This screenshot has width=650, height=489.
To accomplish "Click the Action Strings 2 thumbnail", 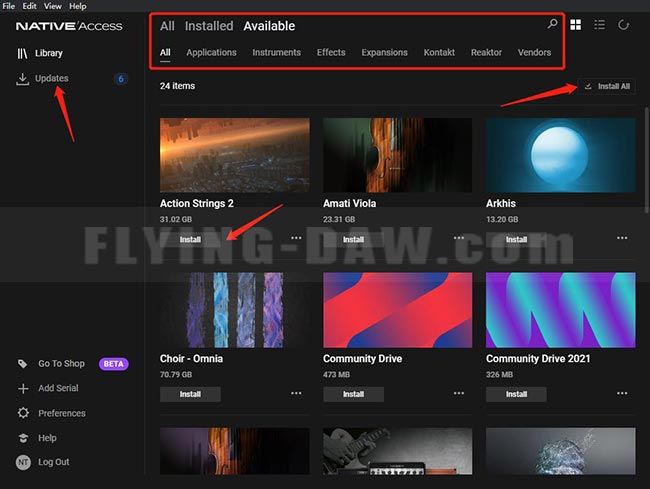I will (x=235, y=155).
